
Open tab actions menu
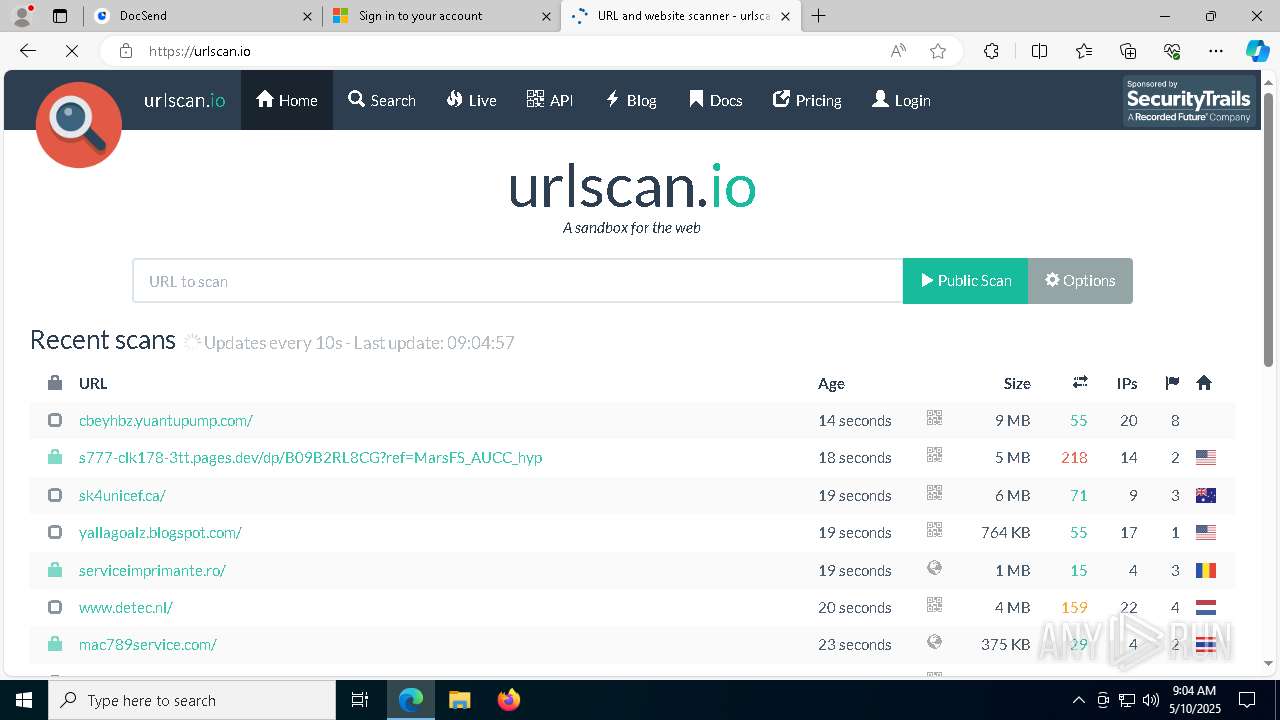click(60, 16)
